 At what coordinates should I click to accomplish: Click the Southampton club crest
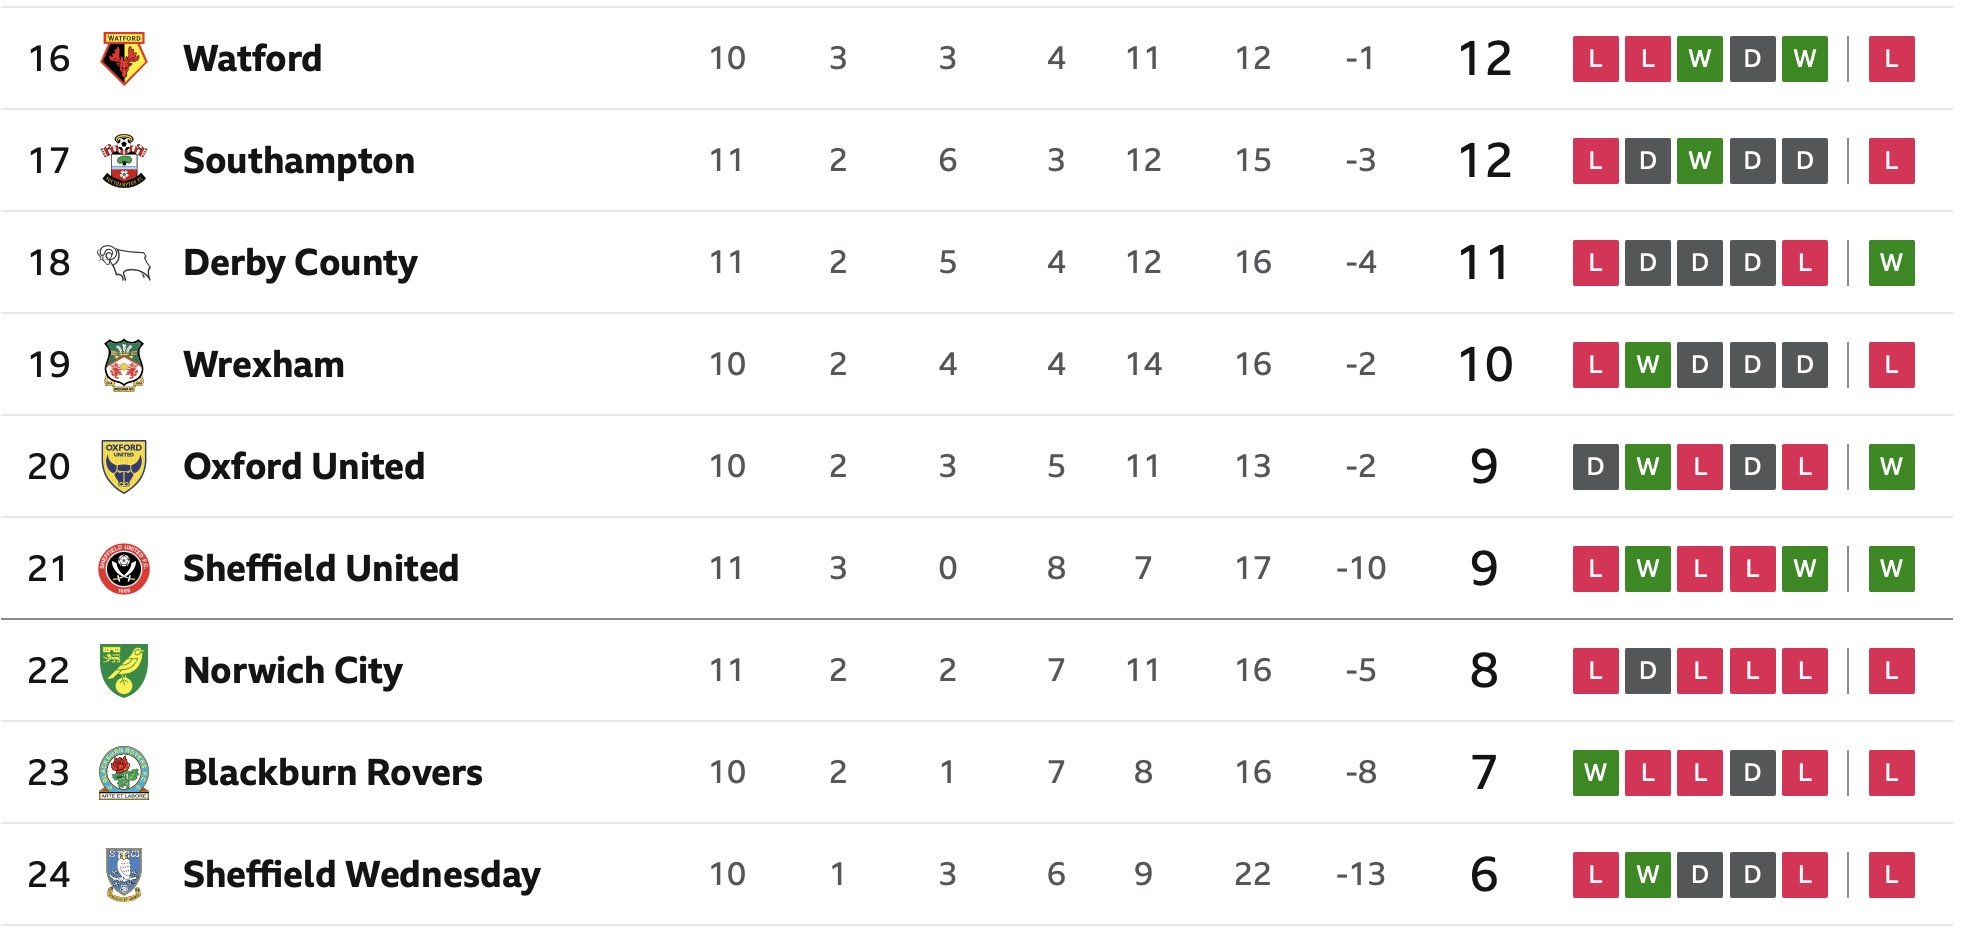point(124,161)
